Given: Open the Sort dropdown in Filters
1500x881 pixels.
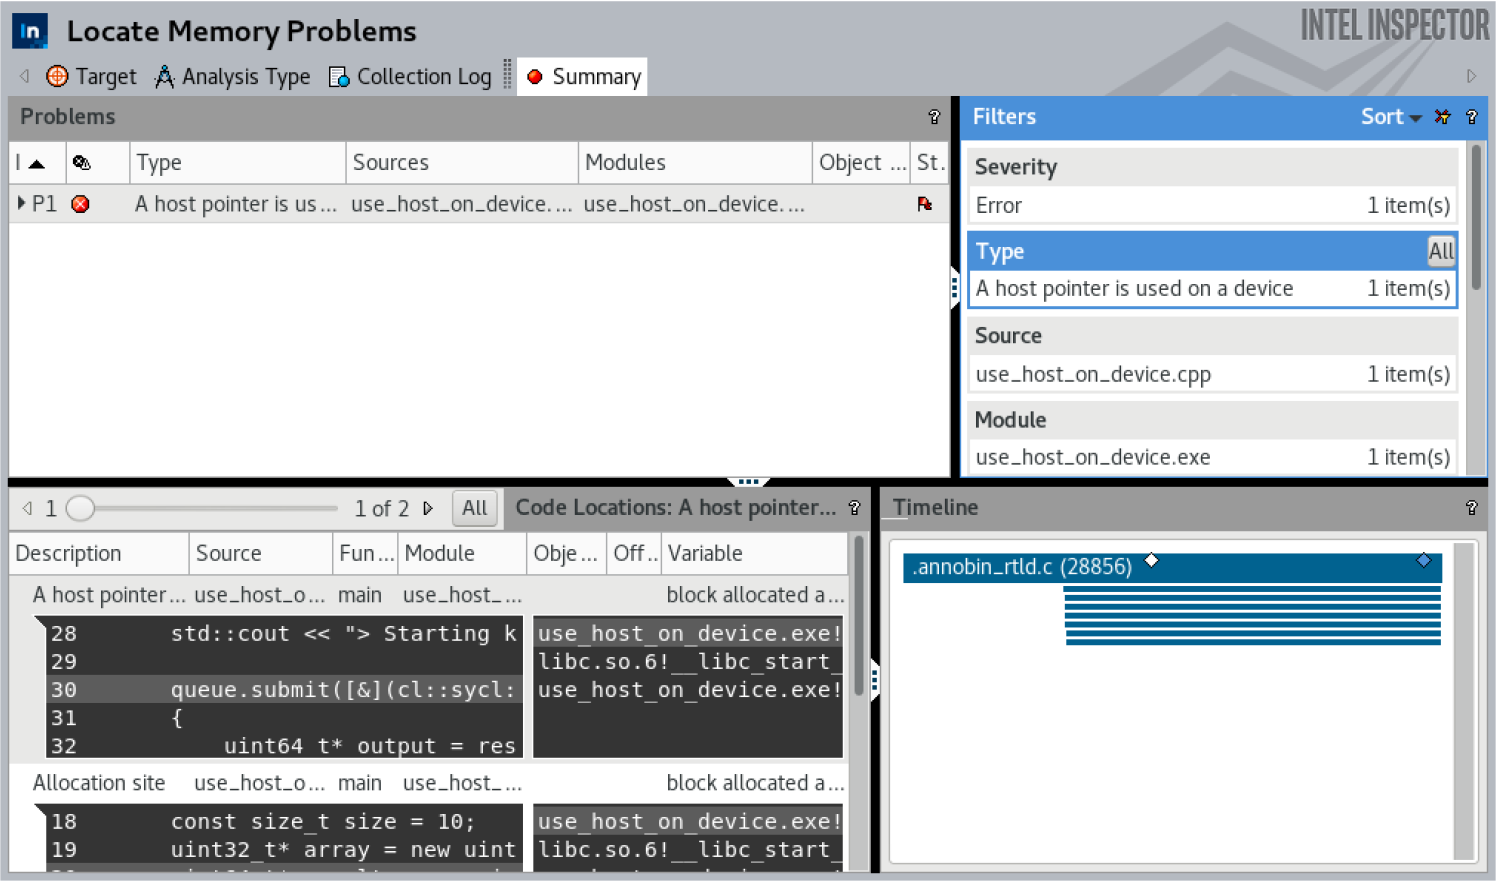Looking at the screenshot, I should click(x=1391, y=117).
